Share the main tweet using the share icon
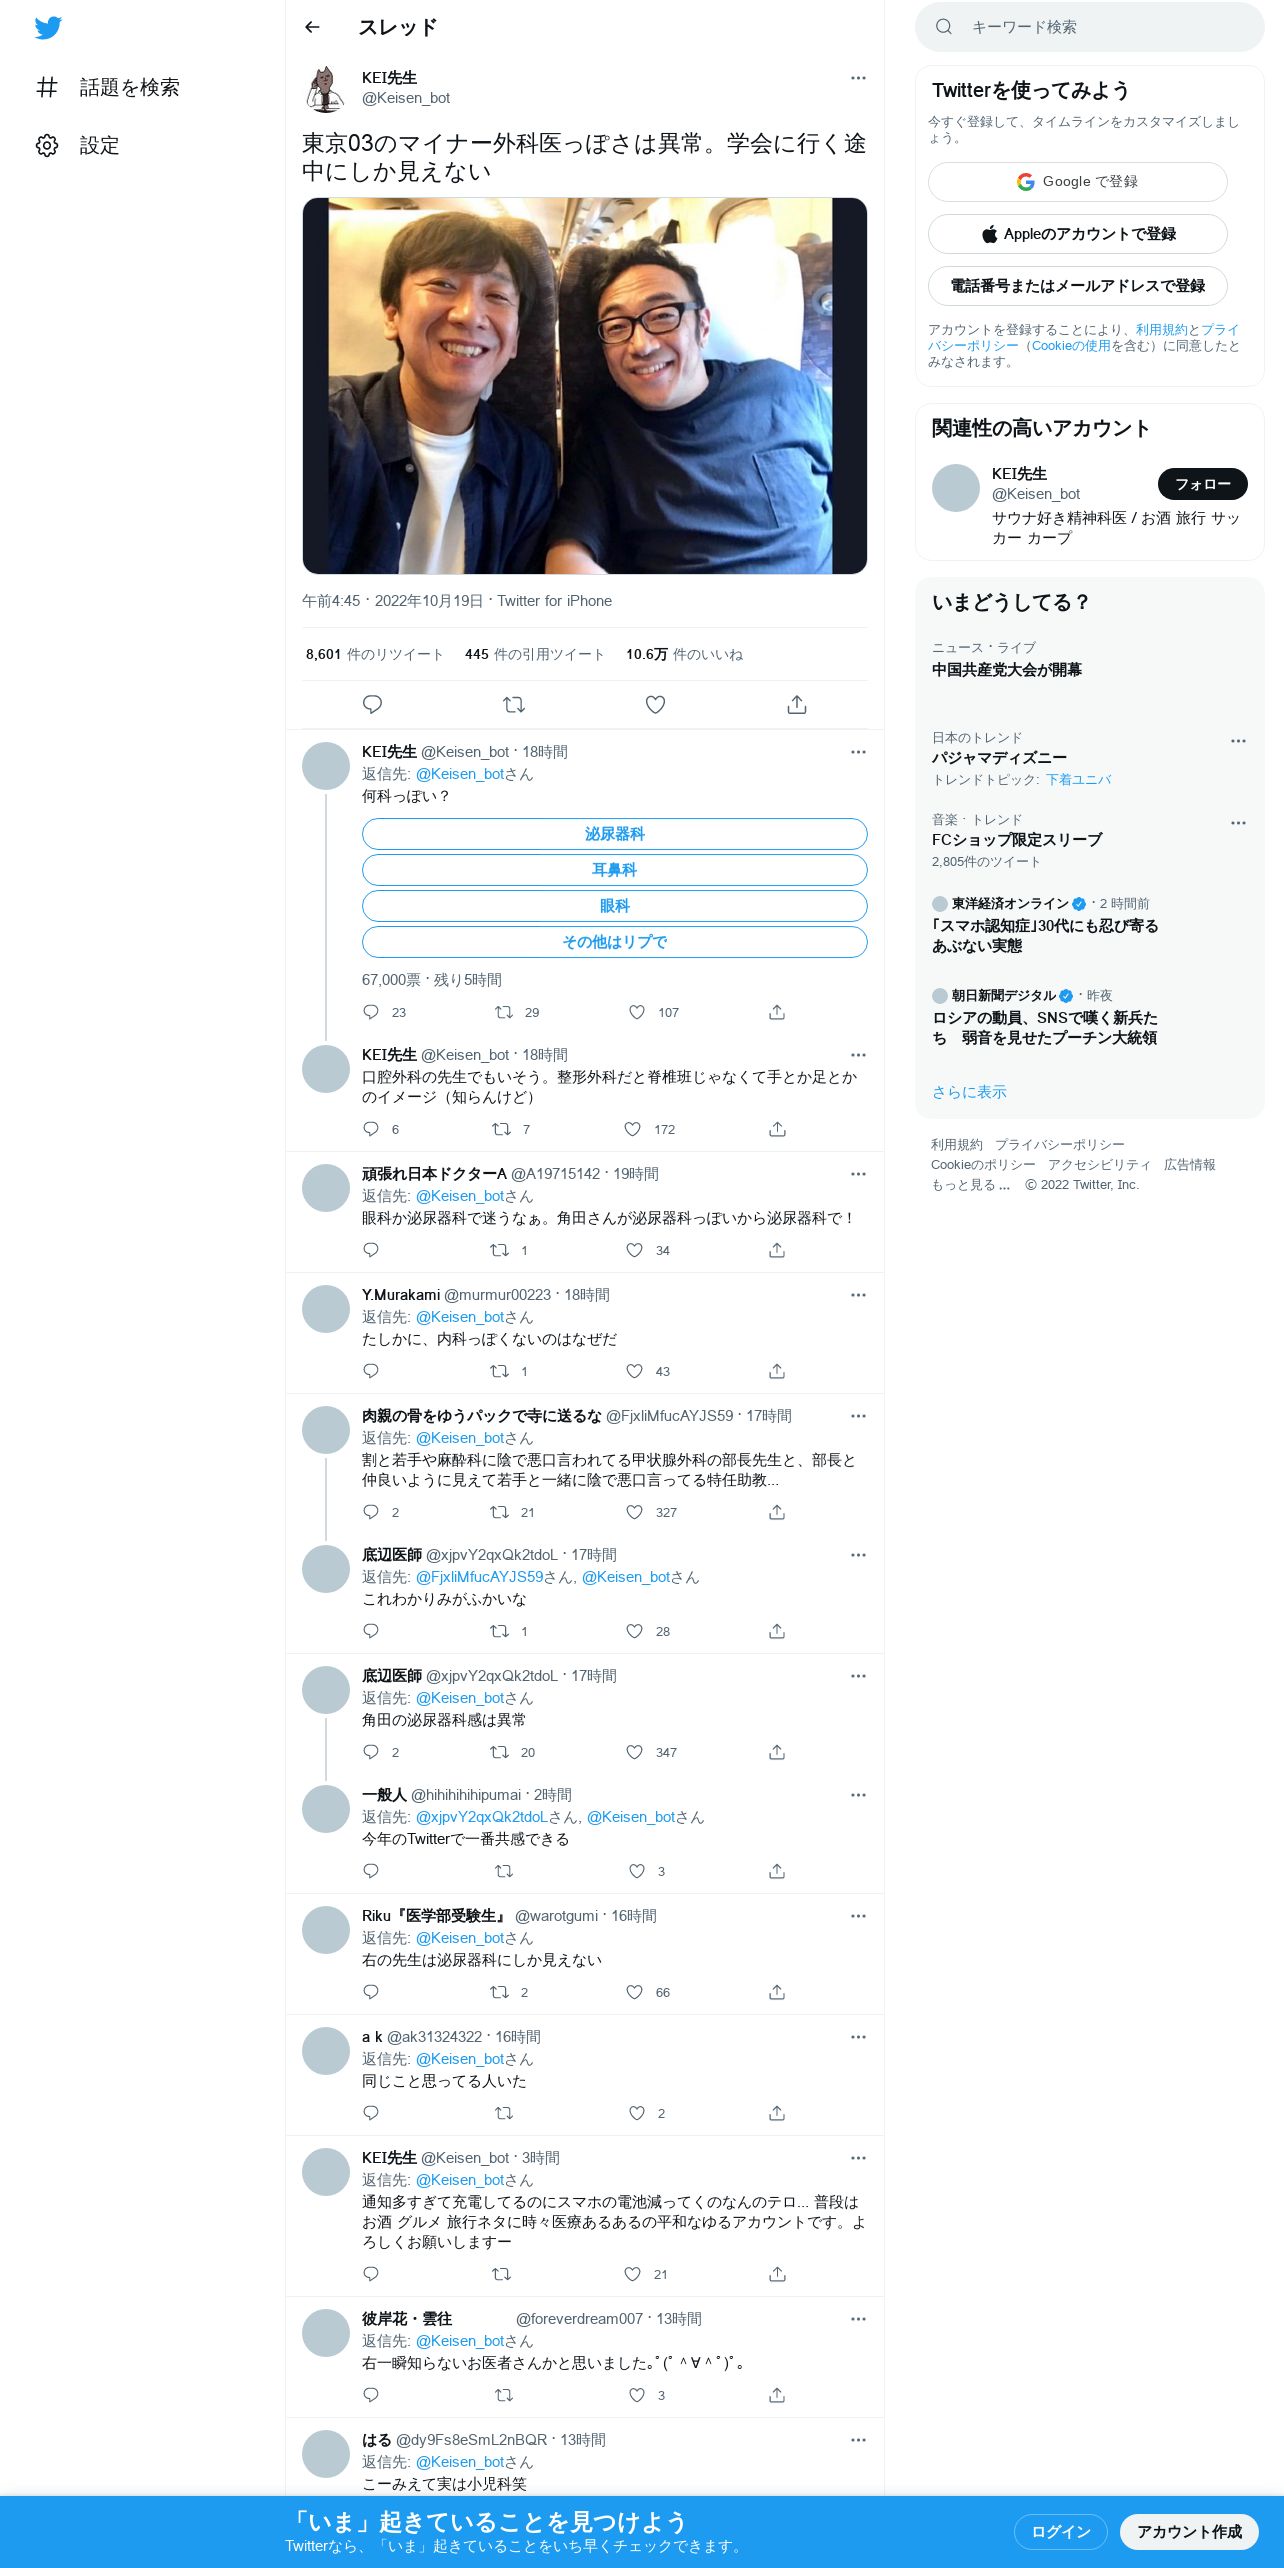 click(x=797, y=705)
